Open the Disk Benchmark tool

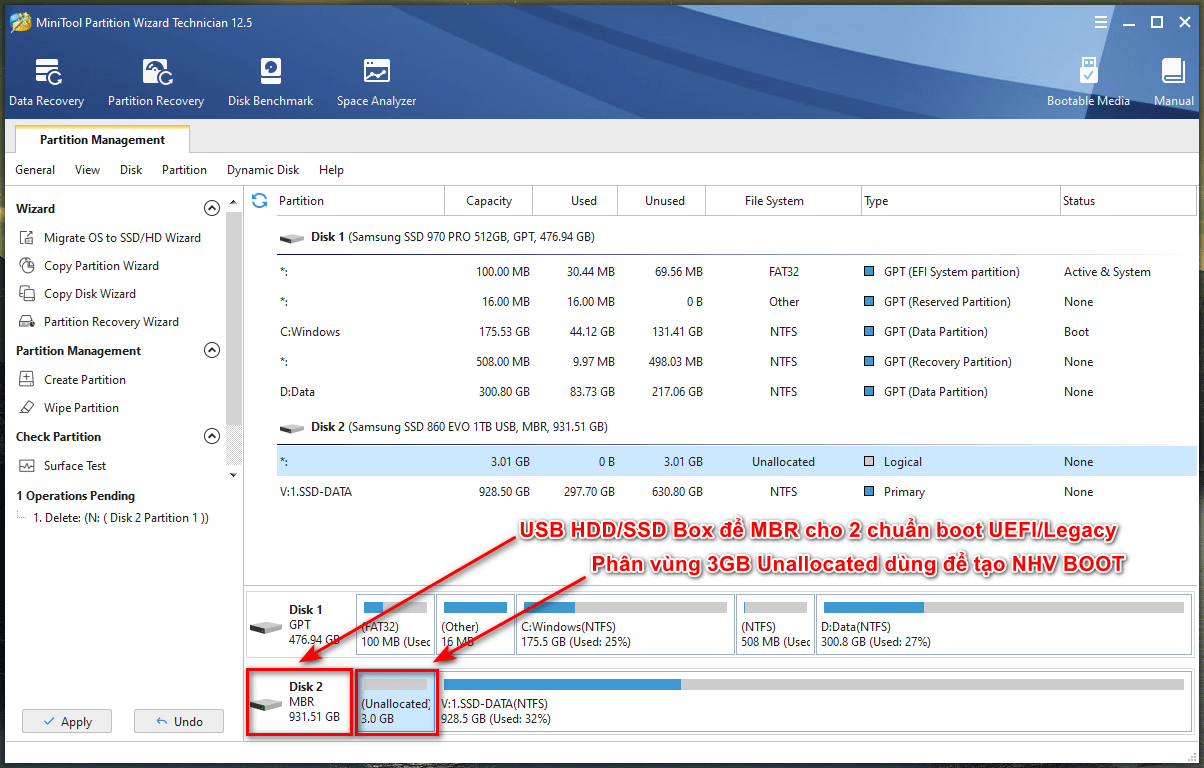(270, 82)
